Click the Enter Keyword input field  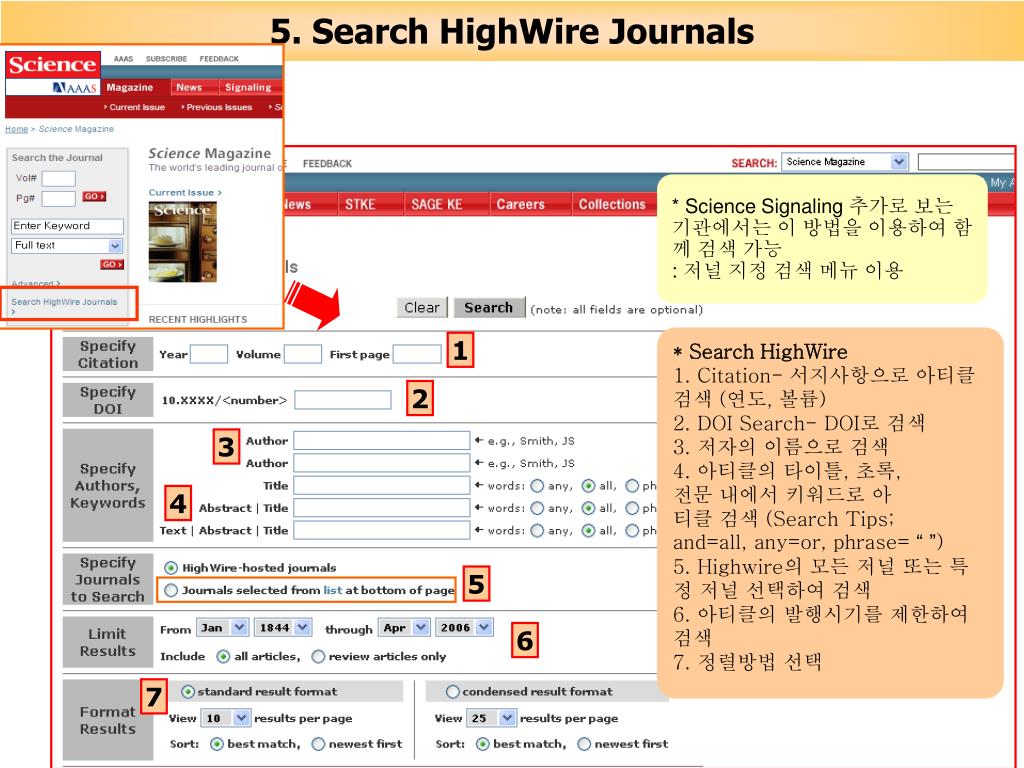(x=67, y=226)
